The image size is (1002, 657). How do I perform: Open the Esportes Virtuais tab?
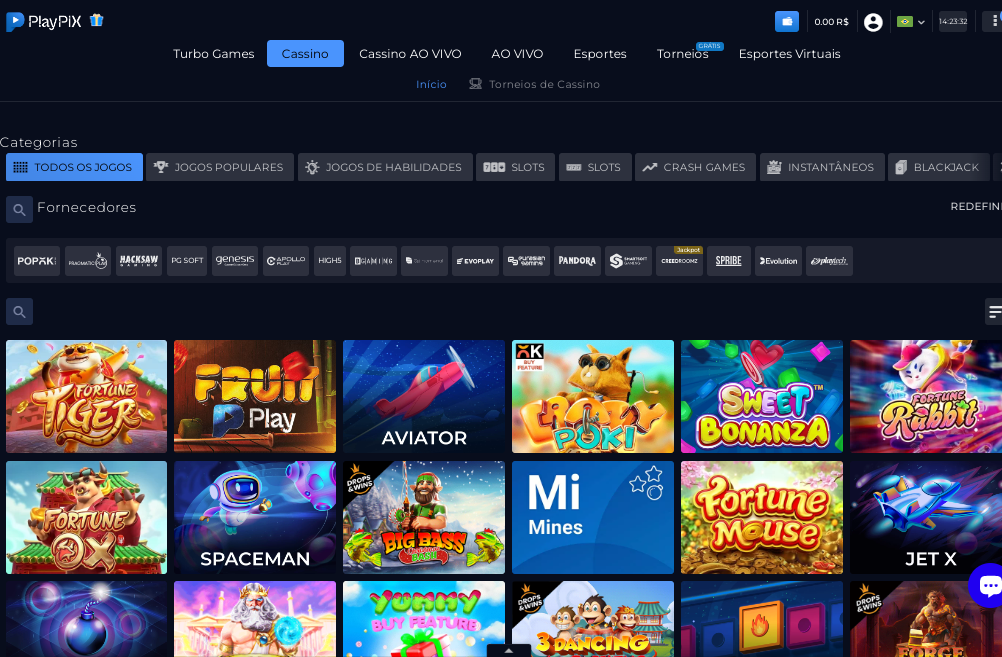pos(789,54)
